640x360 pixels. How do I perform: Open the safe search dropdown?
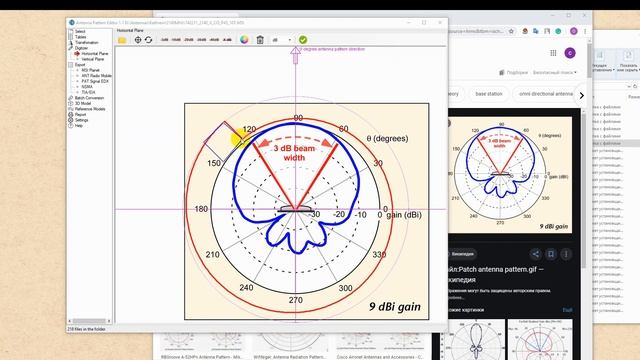click(x=554, y=73)
